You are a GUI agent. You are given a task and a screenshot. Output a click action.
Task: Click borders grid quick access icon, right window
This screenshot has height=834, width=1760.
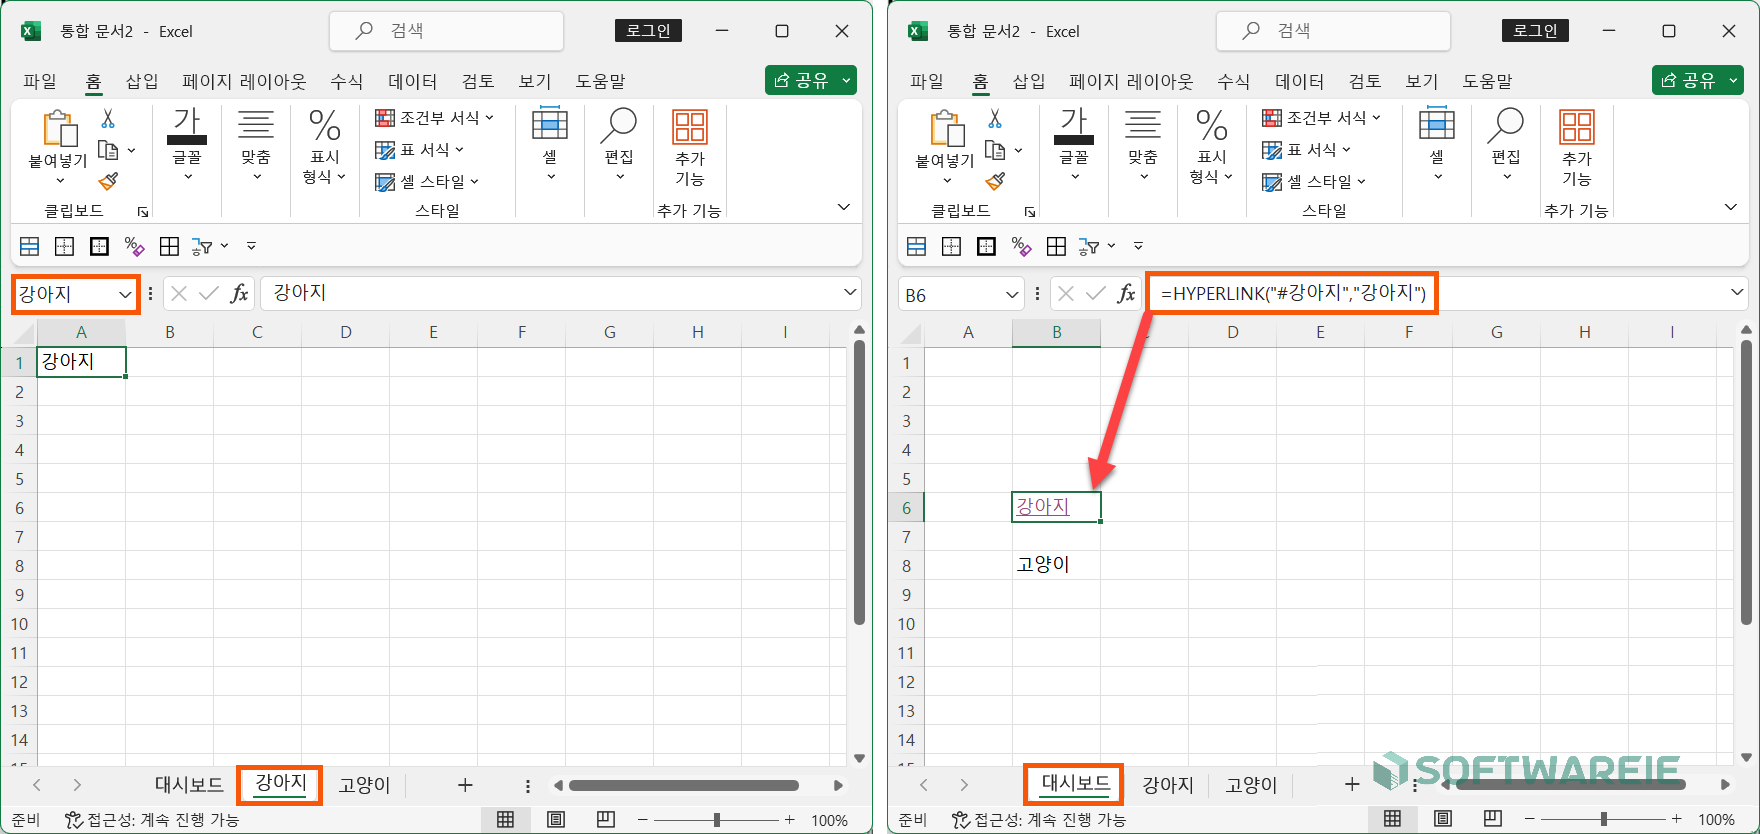(1056, 246)
